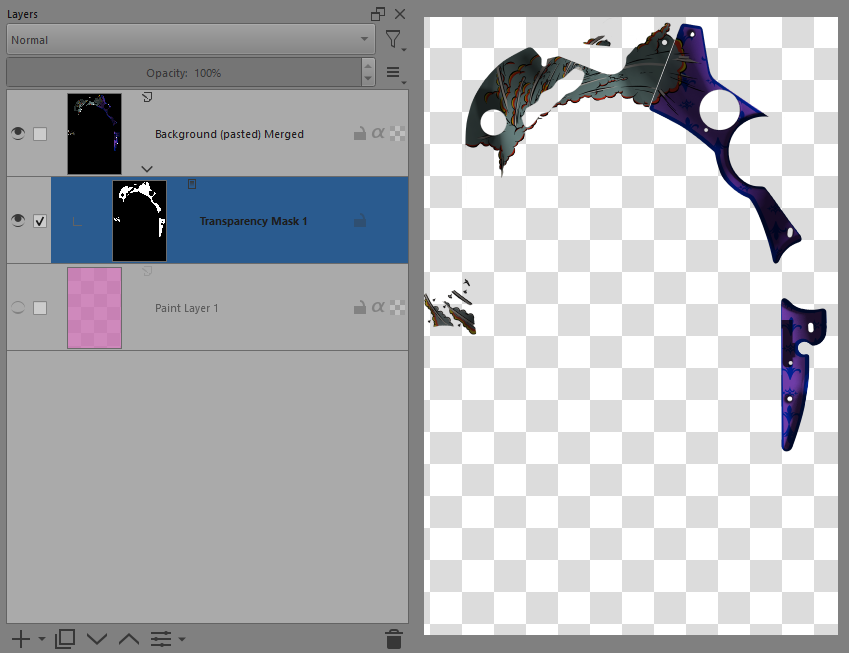Click the Transparency Mask 1 name

253,221
